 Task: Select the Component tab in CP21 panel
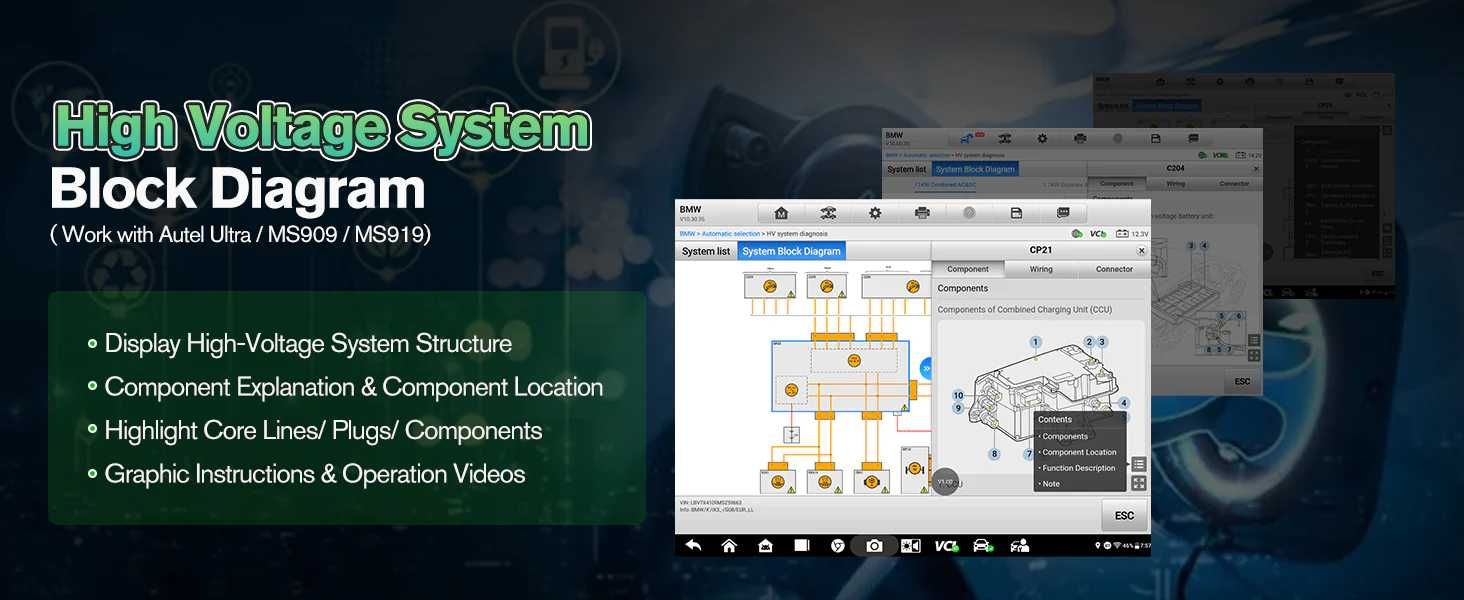(968, 269)
